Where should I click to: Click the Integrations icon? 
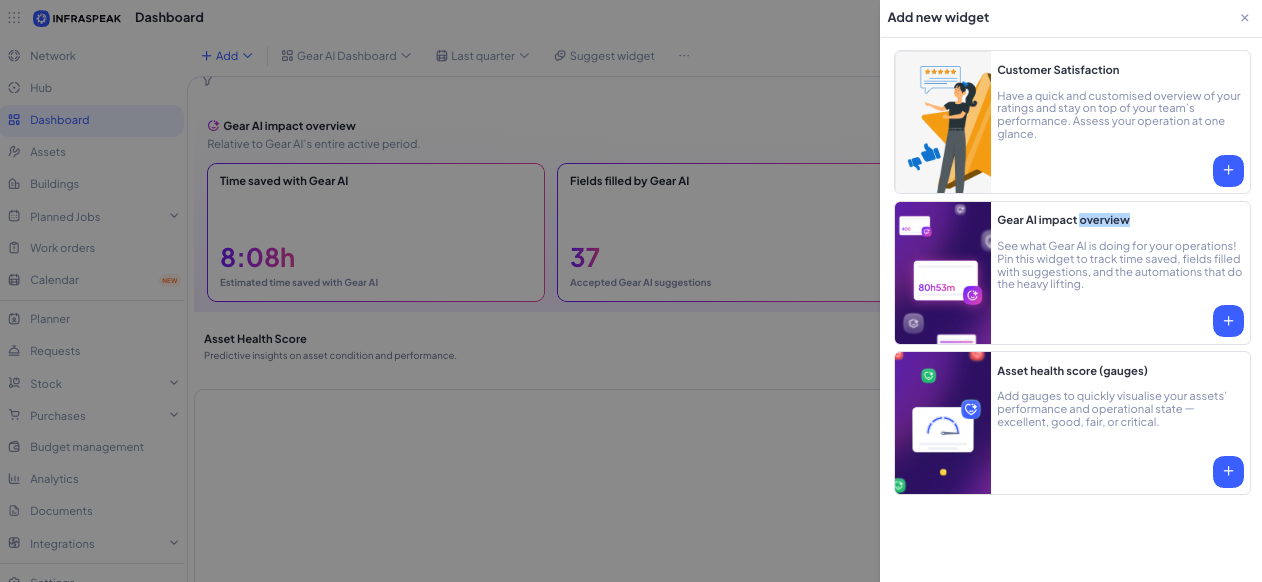click(14, 543)
